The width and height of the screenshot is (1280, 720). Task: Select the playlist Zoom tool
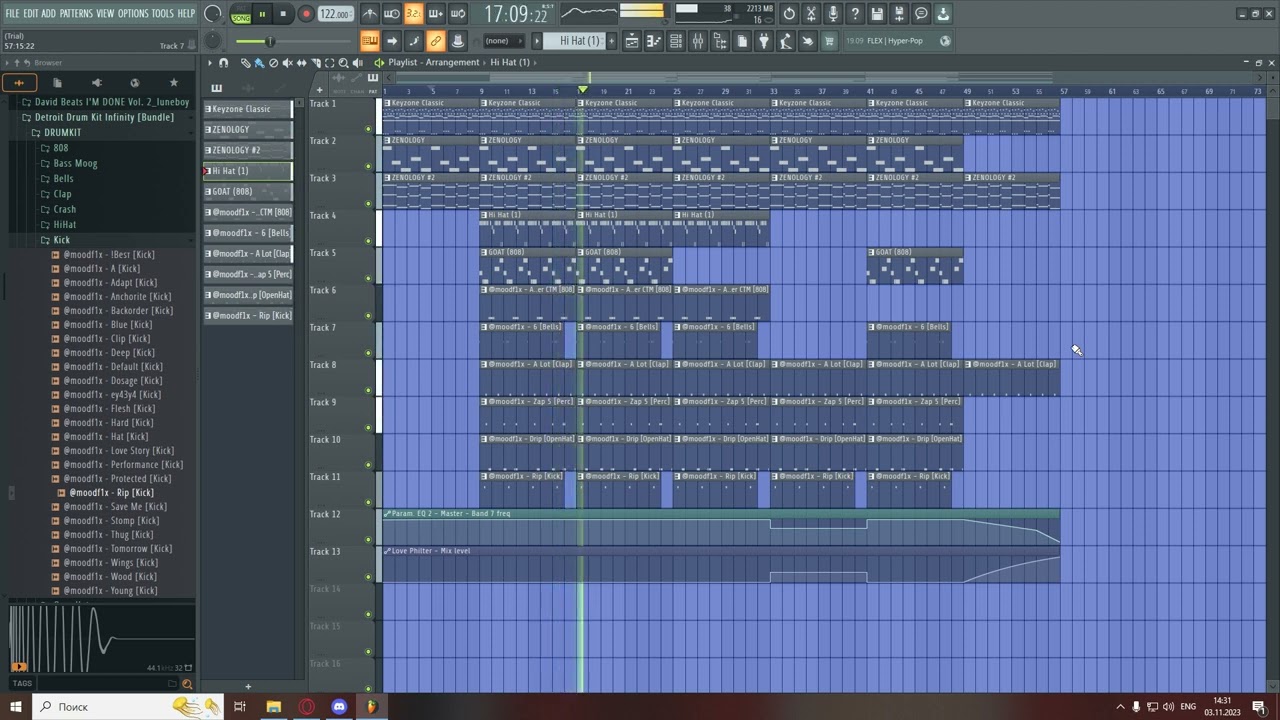[343, 63]
